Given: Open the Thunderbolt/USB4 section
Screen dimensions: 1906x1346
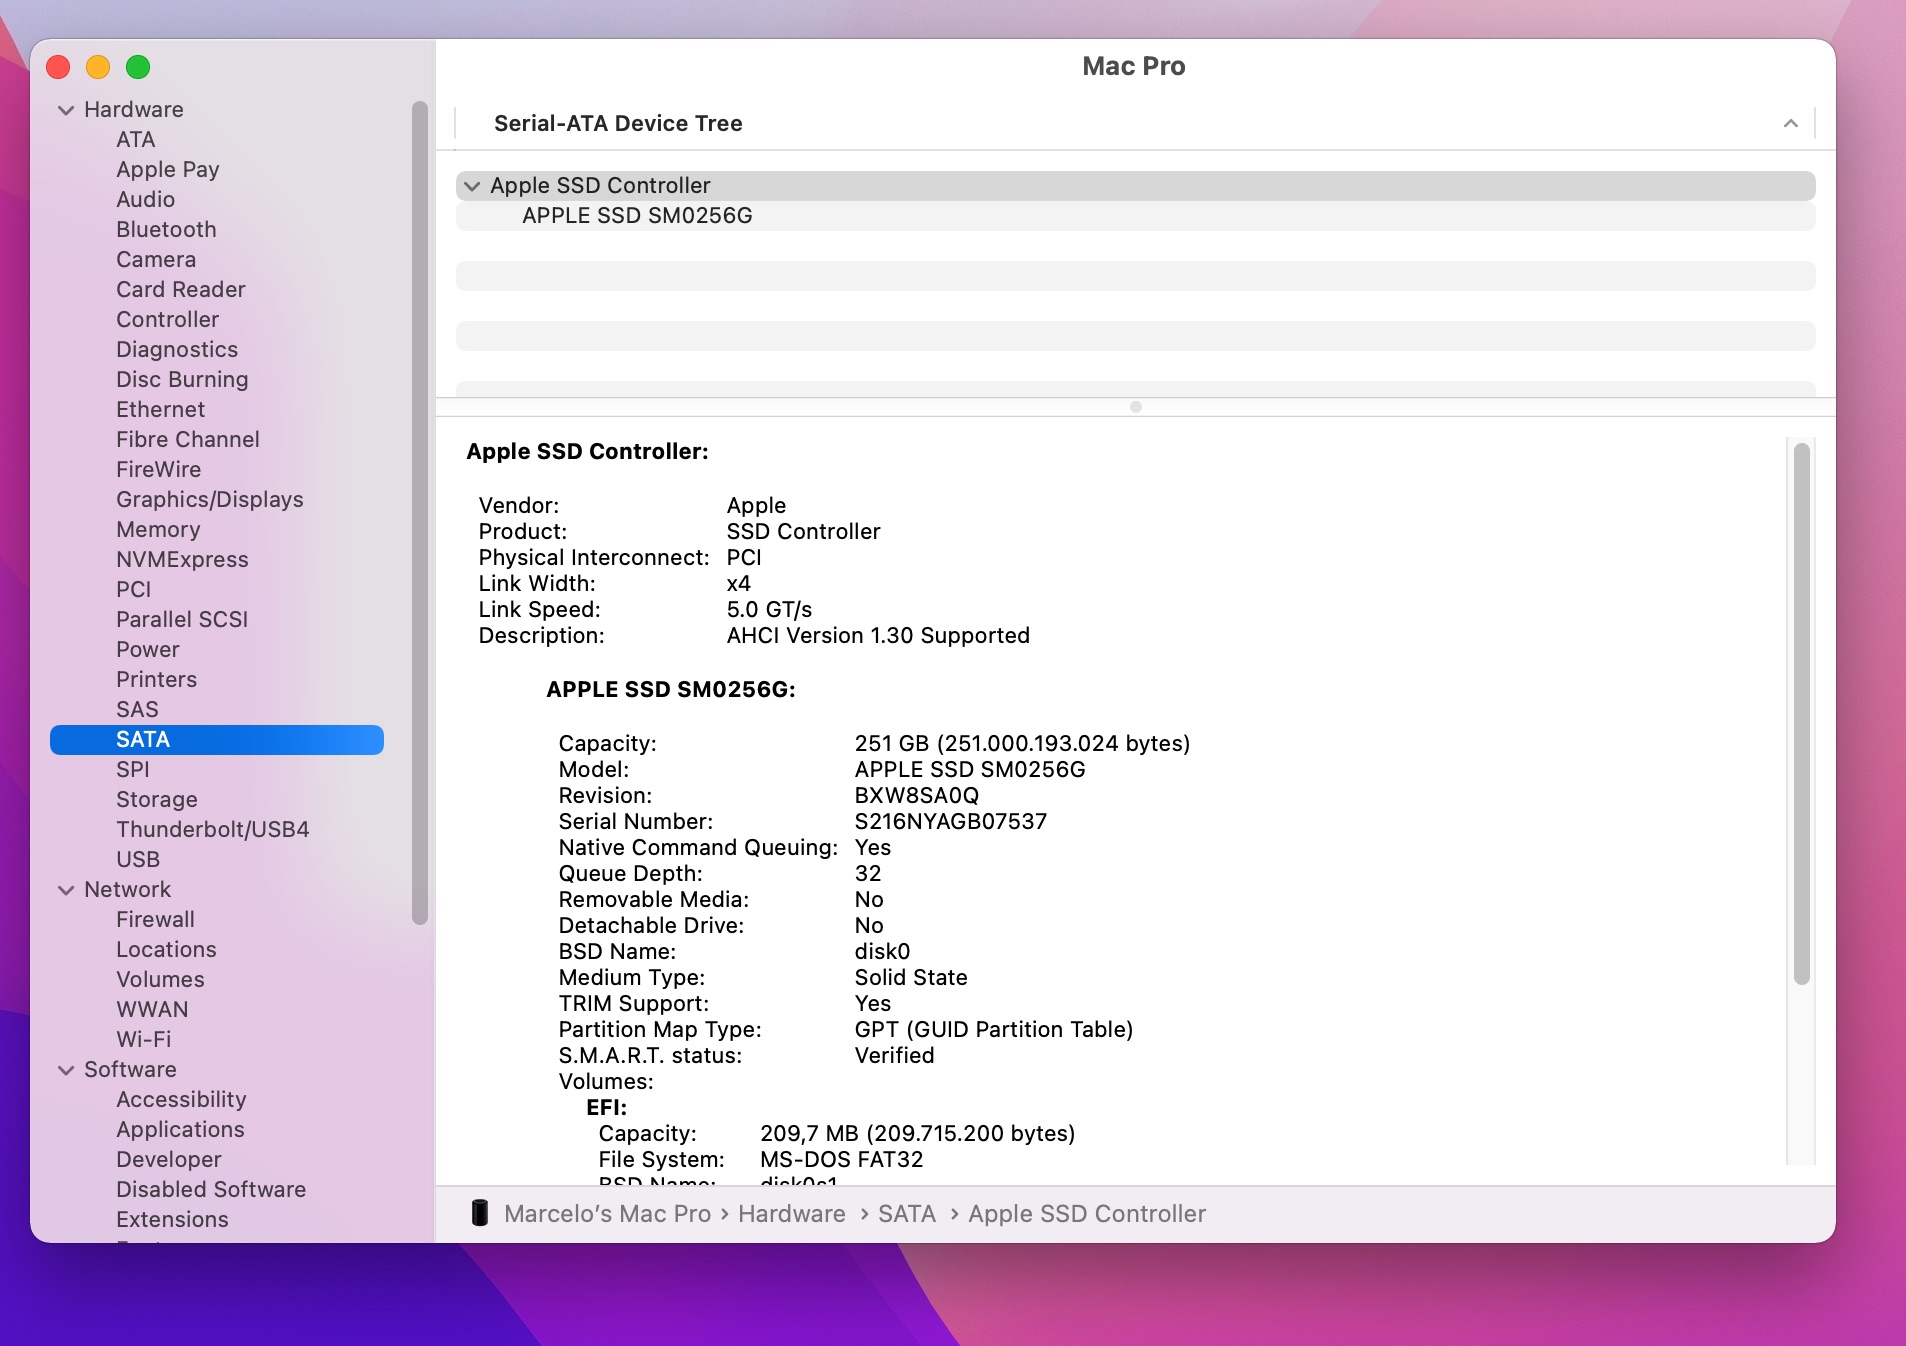Looking at the screenshot, I should (212, 829).
